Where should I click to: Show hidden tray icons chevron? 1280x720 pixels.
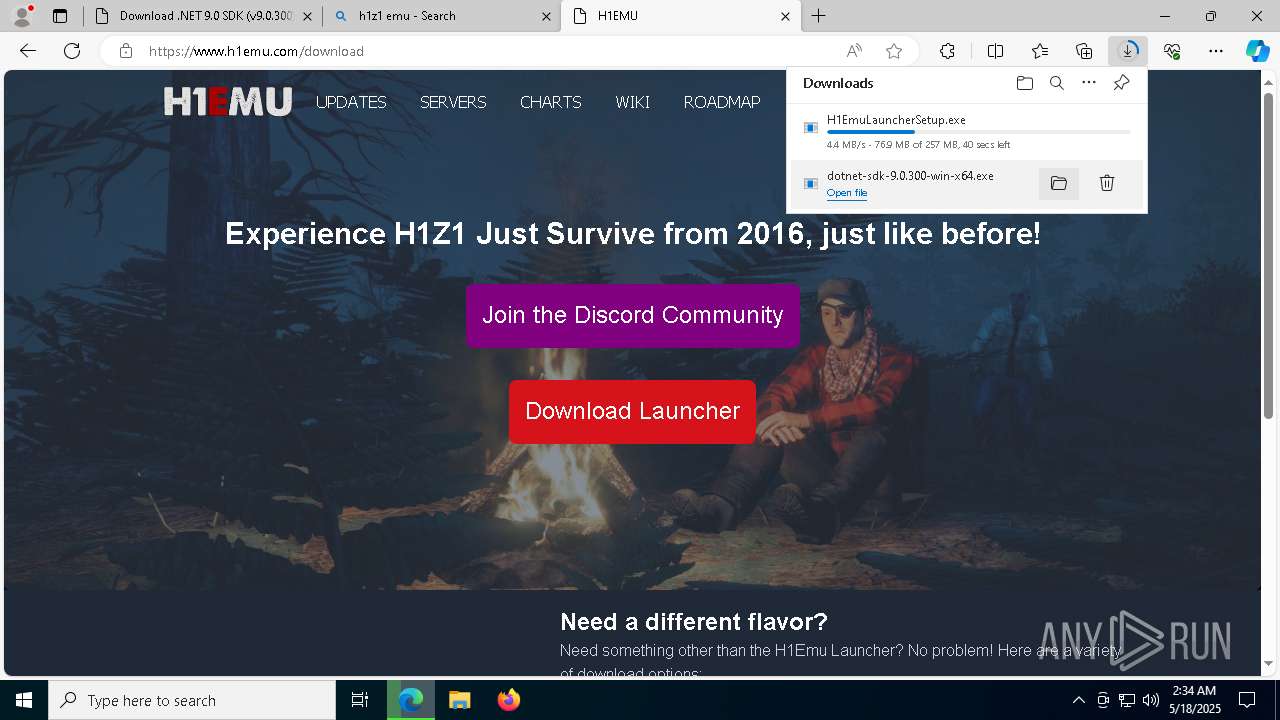[1078, 700]
